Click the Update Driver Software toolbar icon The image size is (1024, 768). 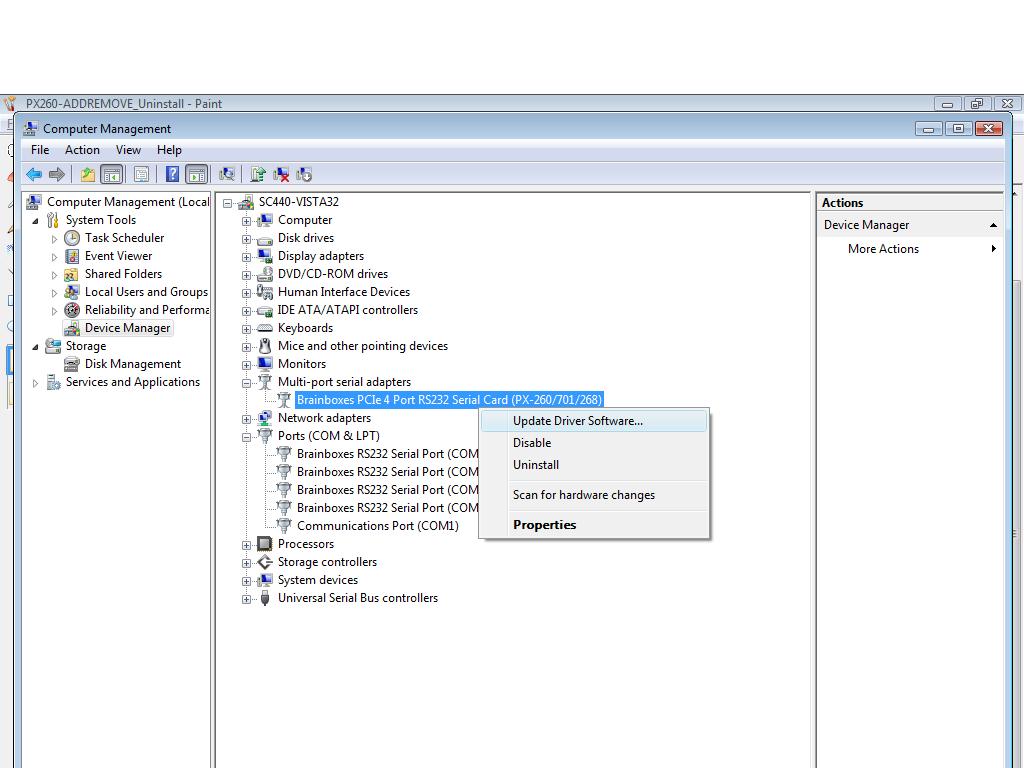[257, 172]
